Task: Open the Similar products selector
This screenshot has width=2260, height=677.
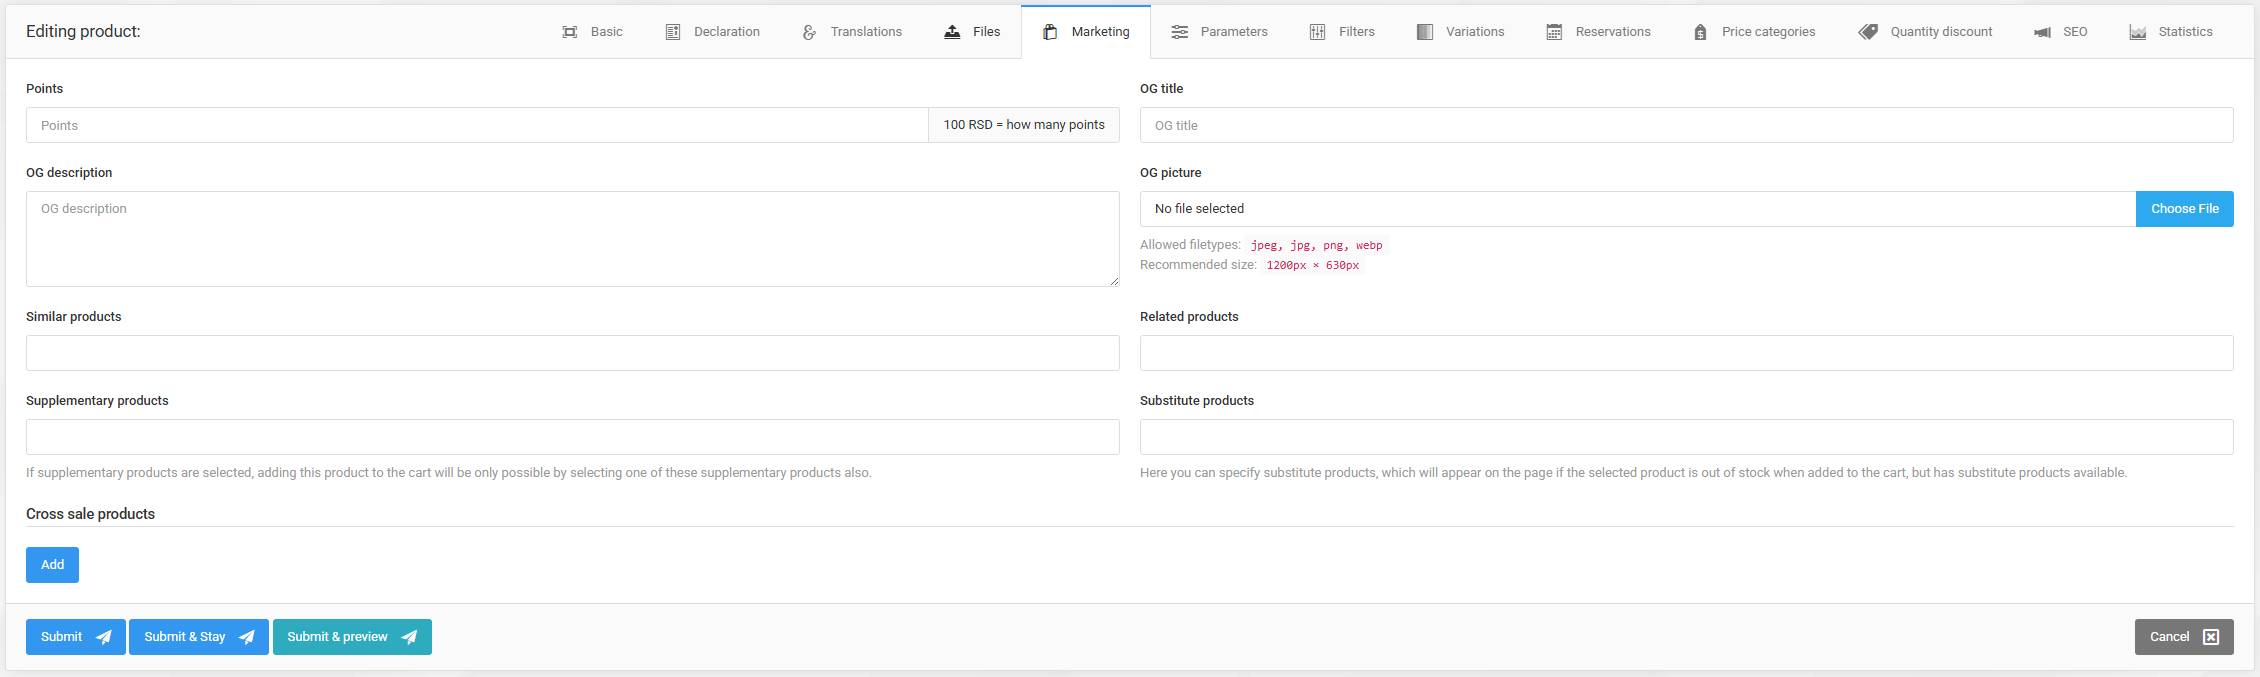Action: [x=572, y=353]
